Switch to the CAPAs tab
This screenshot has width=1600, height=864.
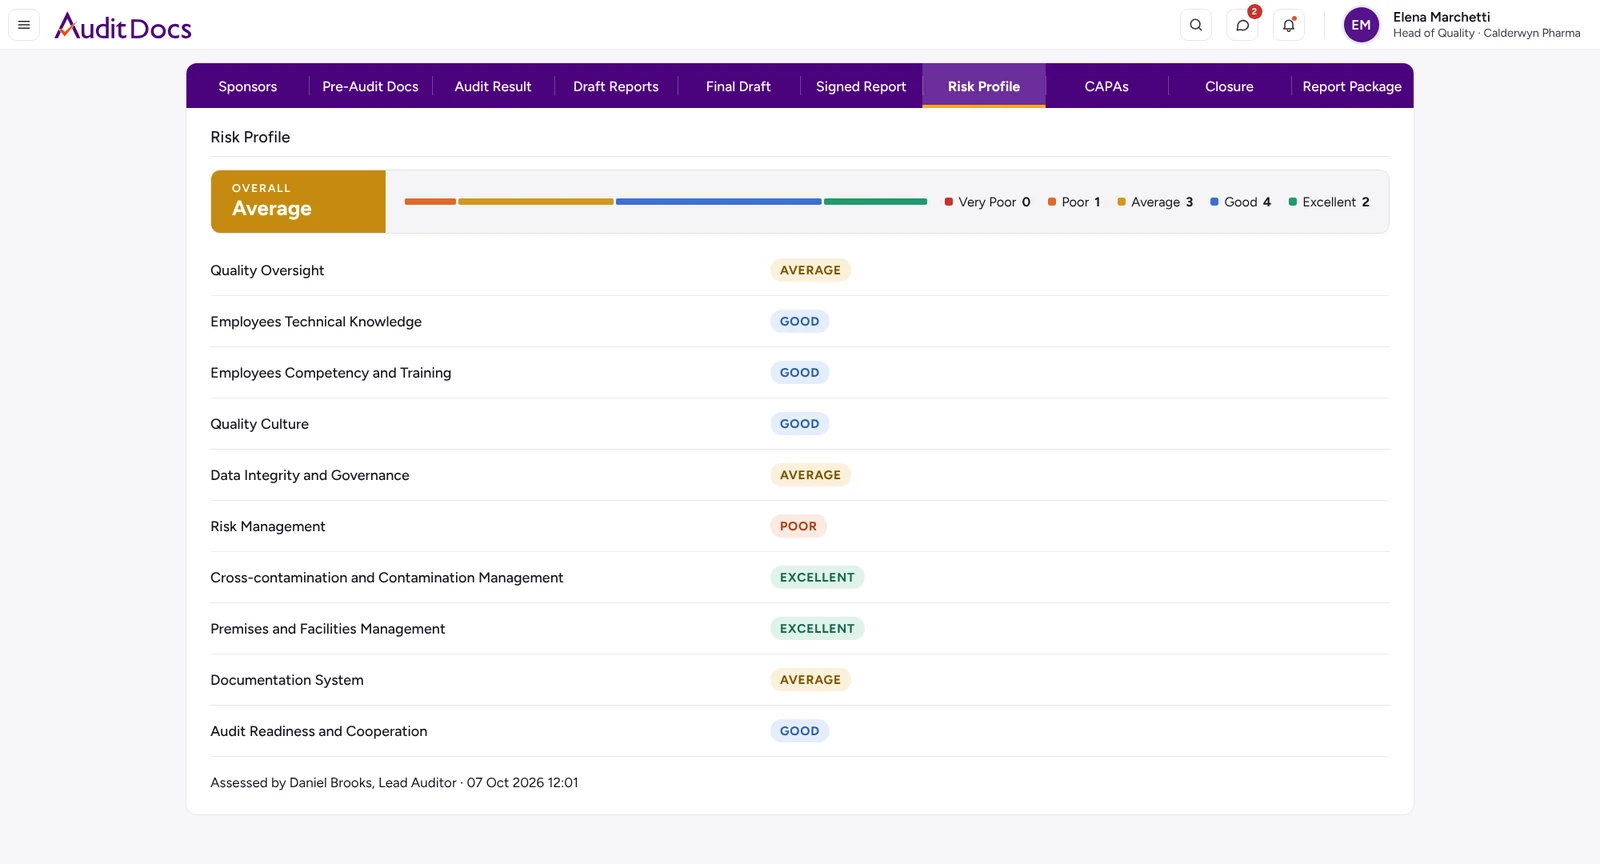pos(1107,86)
